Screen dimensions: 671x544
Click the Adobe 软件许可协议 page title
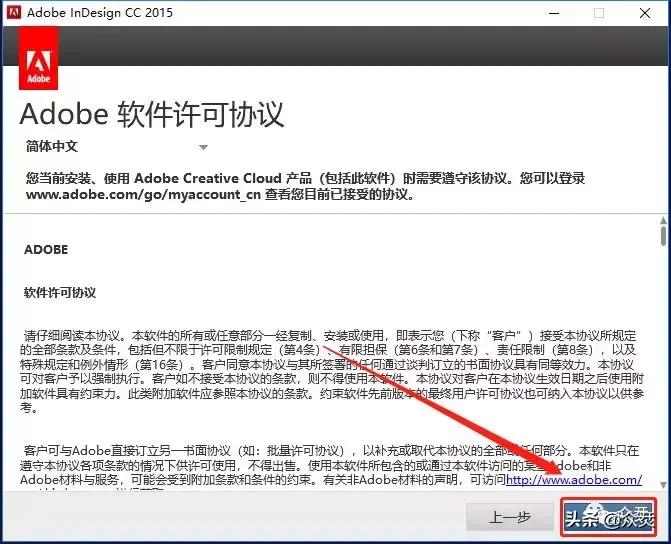click(x=152, y=114)
